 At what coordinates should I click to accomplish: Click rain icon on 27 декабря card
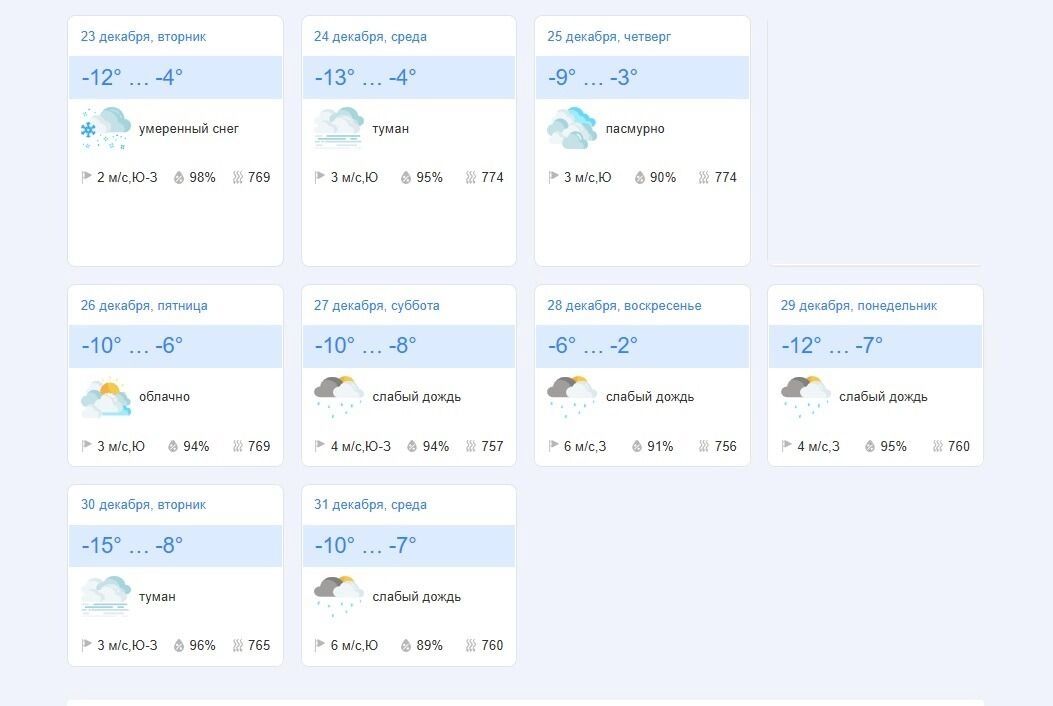coord(338,397)
